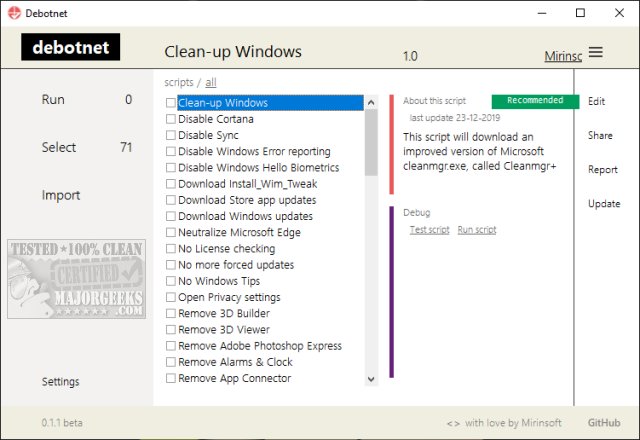640x440 pixels.
Task: Click the 0.1.1 beta version text
Action: pyautogui.click(x=62, y=423)
